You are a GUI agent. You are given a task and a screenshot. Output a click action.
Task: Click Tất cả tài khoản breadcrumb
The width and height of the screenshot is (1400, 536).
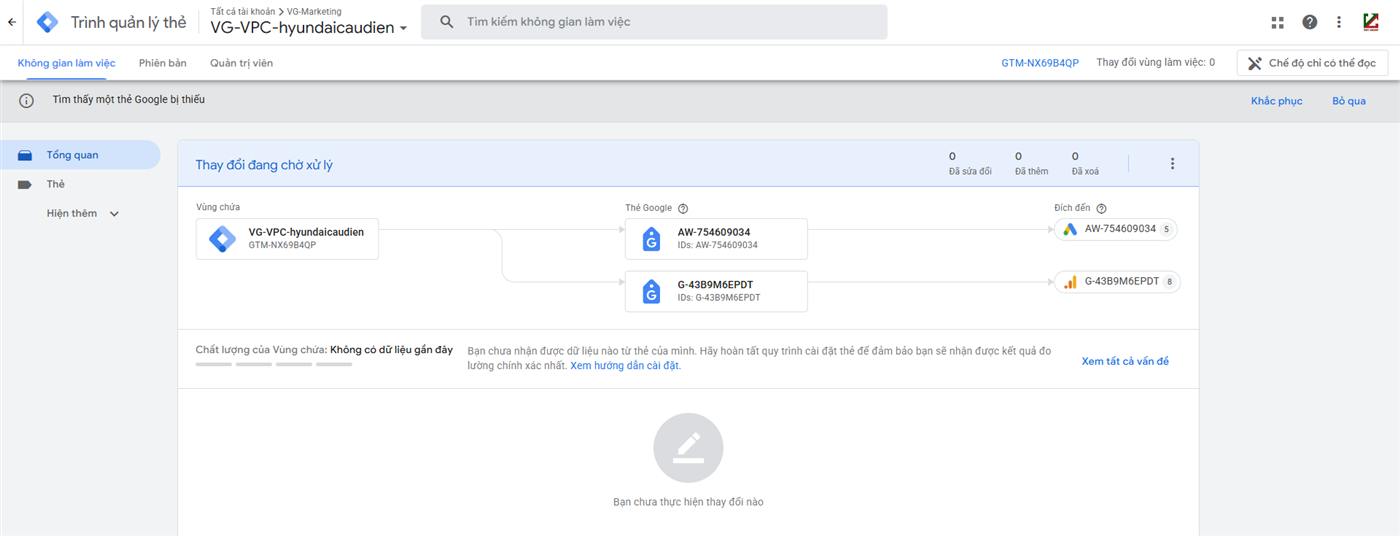coord(243,11)
